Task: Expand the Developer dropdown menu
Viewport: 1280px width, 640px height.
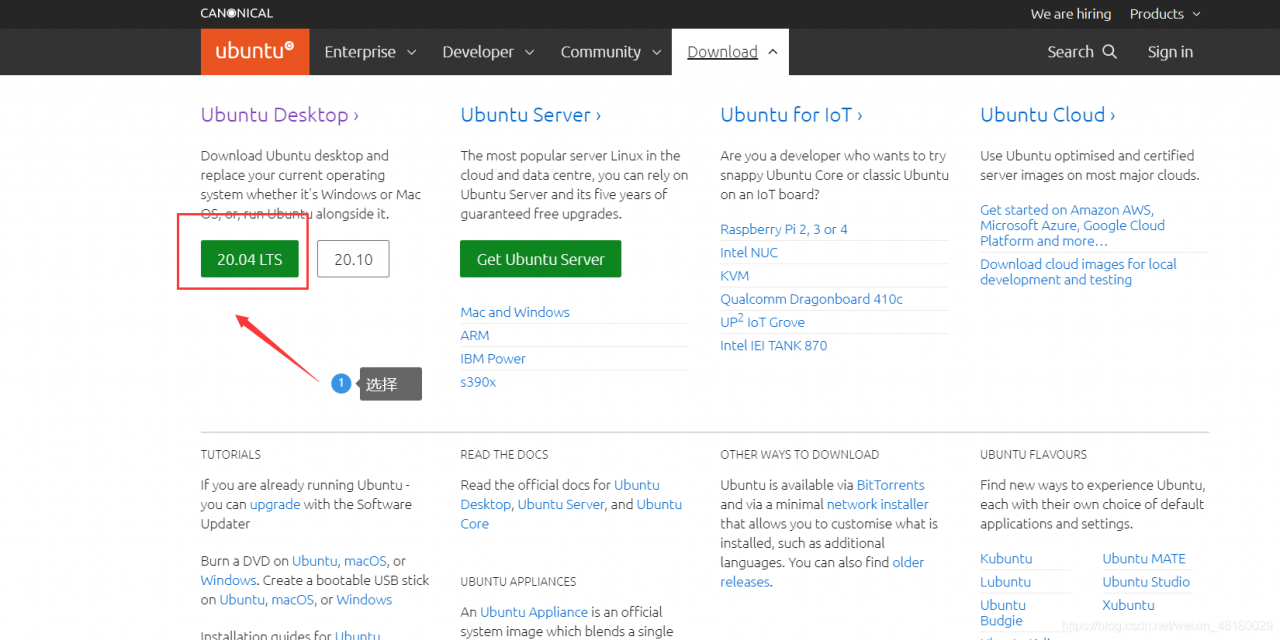Action: pyautogui.click(x=488, y=52)
